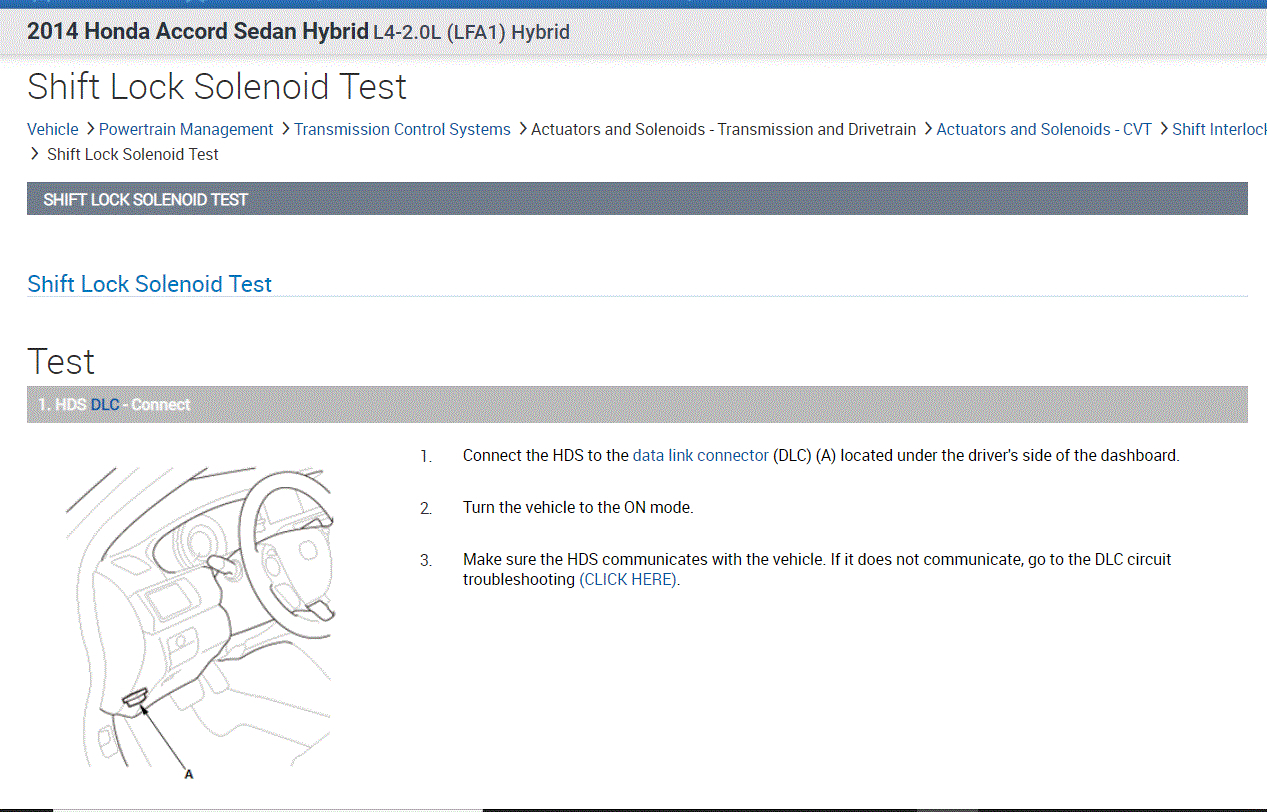Click the chevron before Powertrain Management
The image size is (1267, 812).
(89, 129)
